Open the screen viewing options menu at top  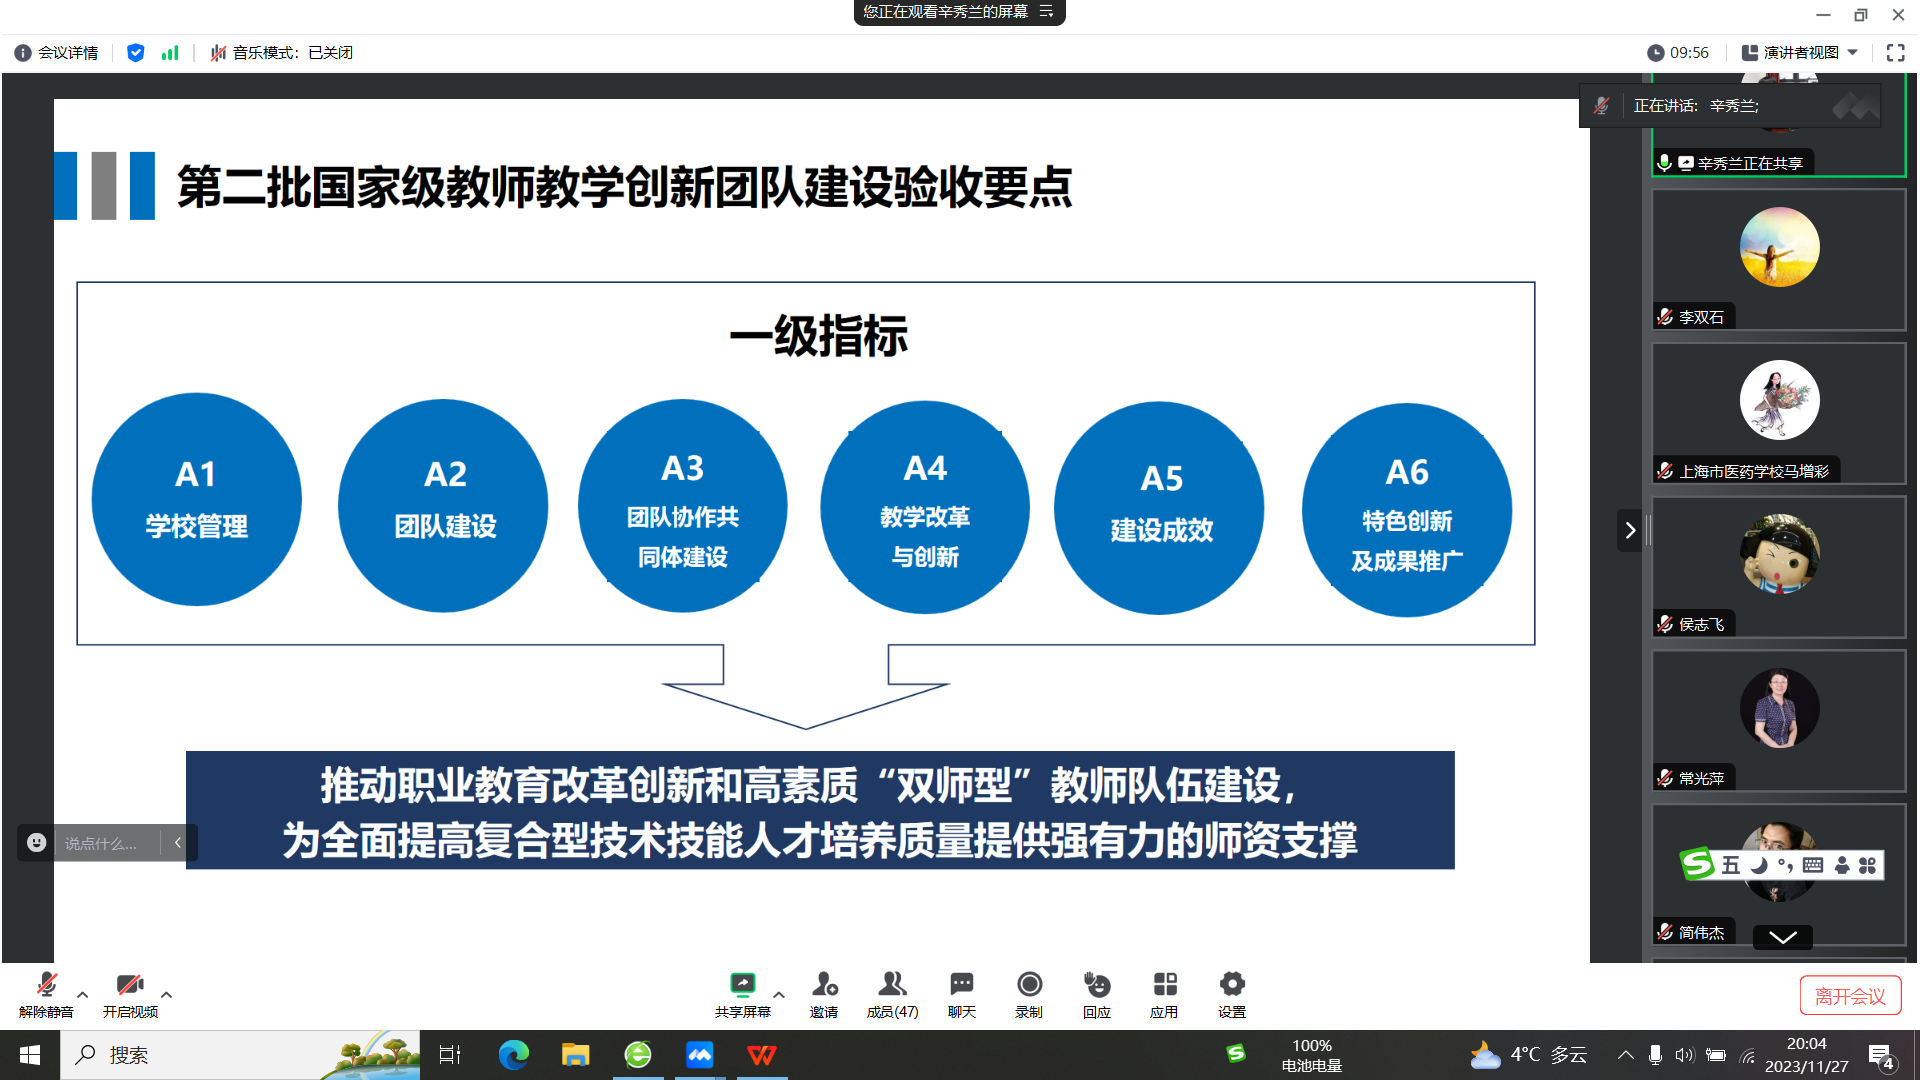click(1047, 12)
